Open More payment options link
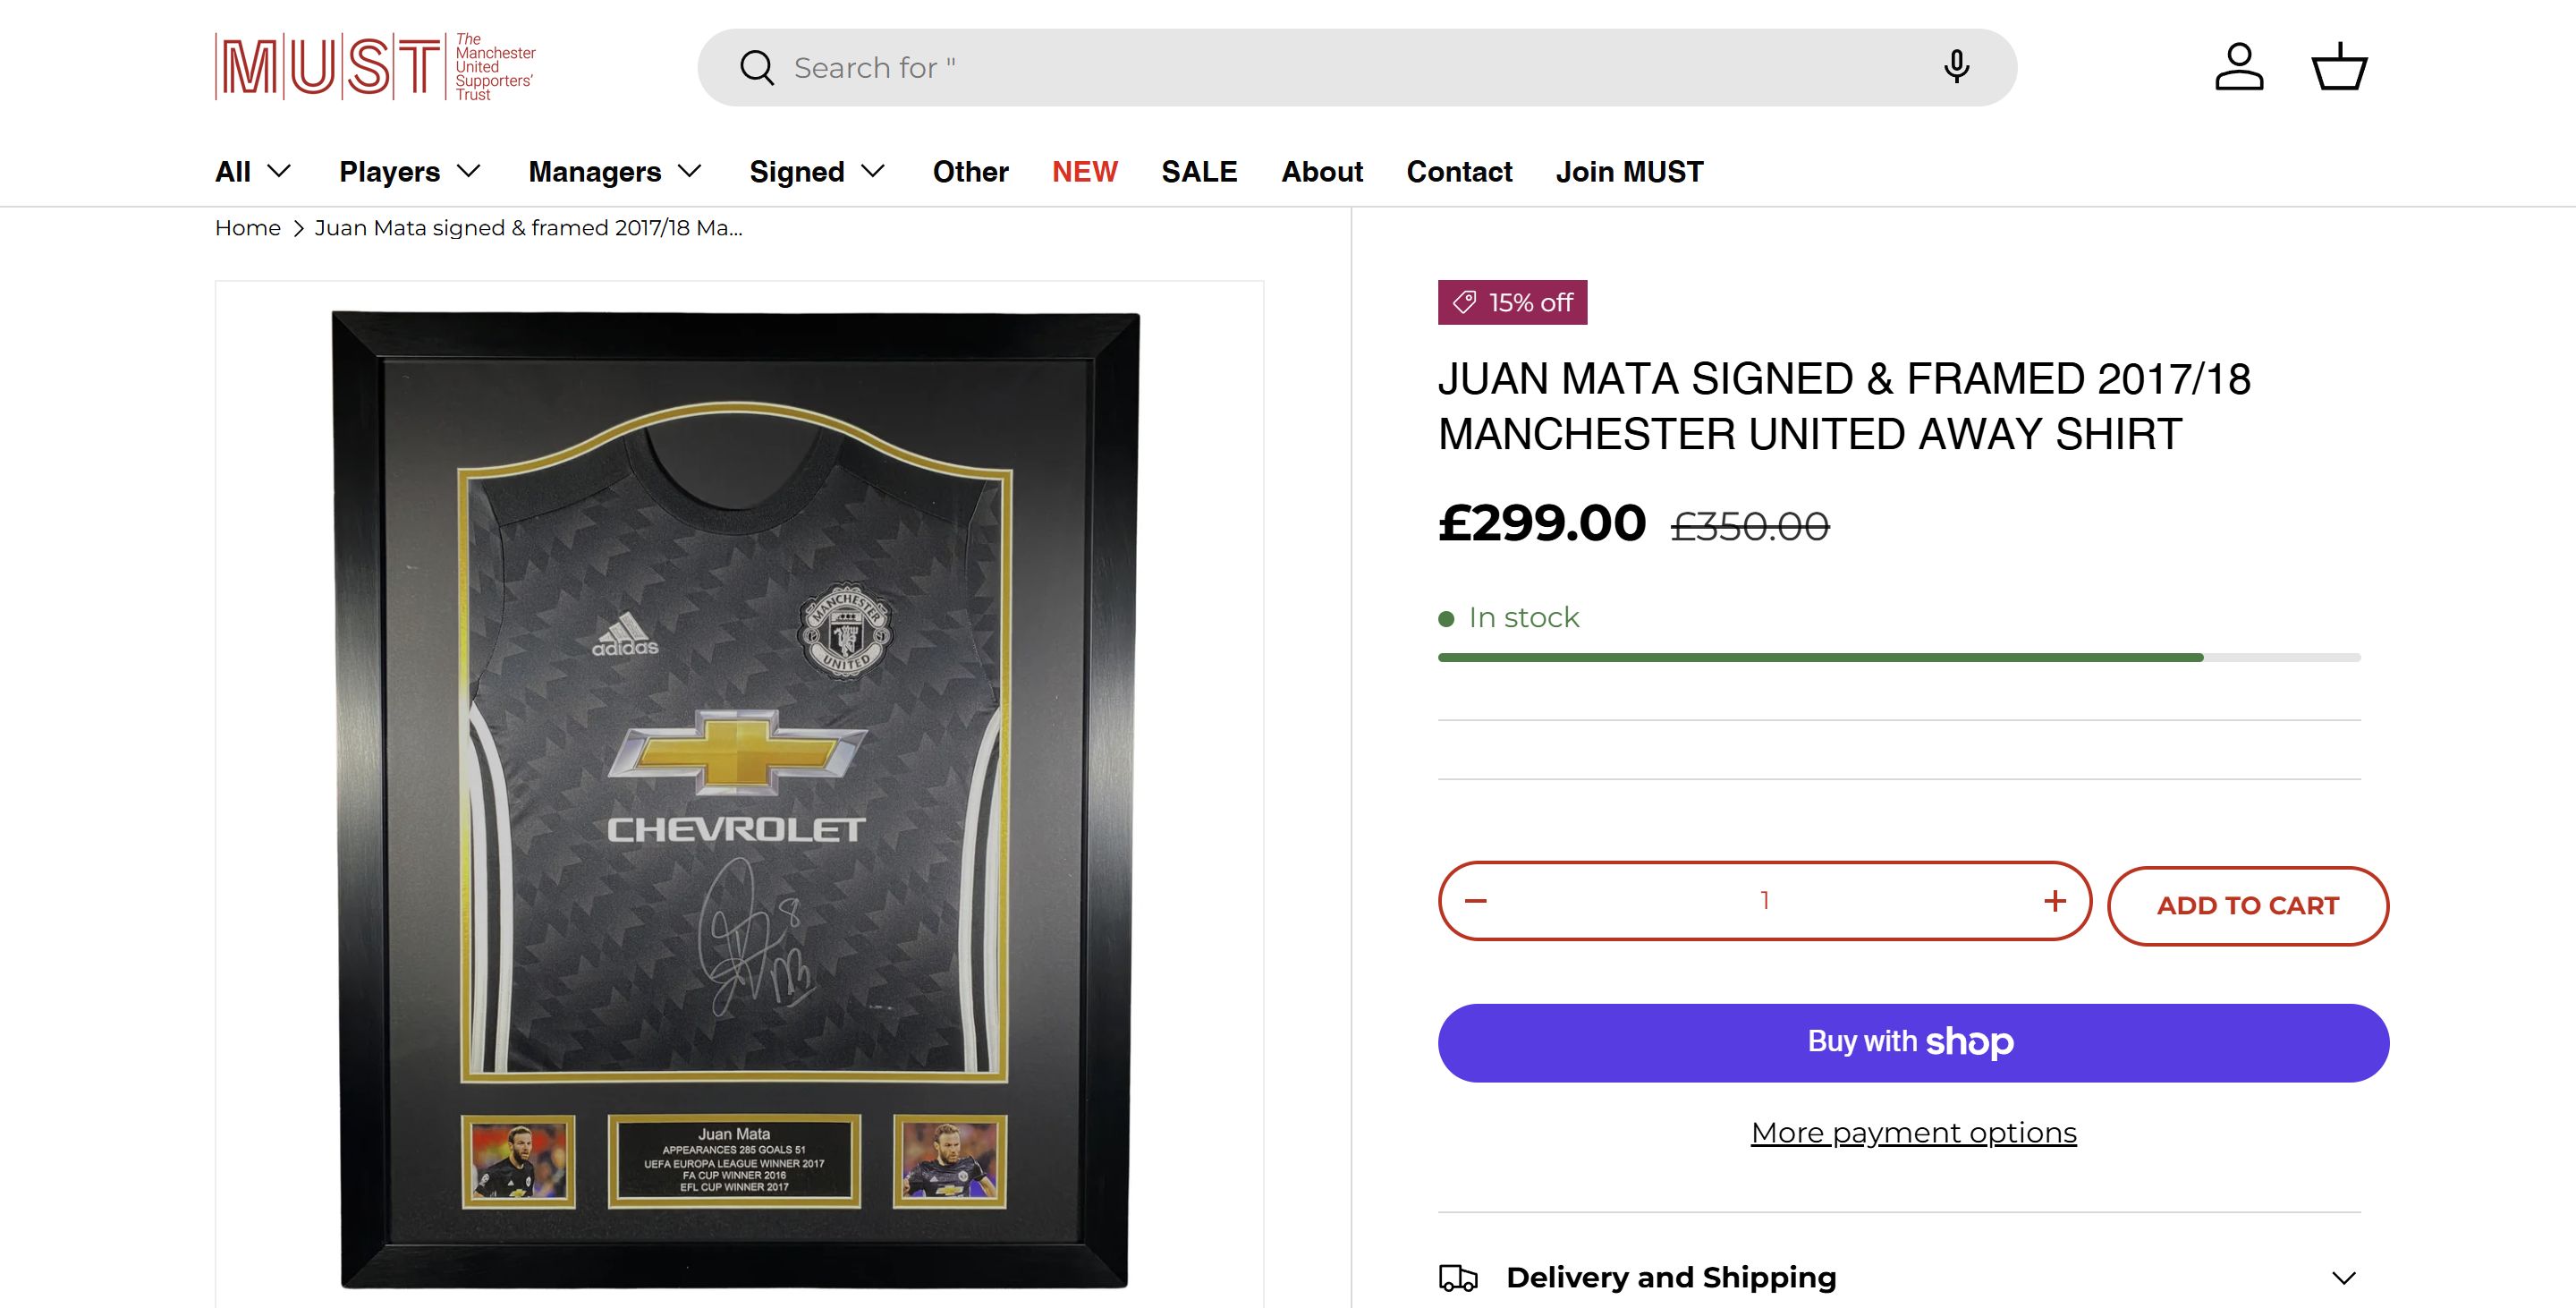Image resolution: width=2576 pixels, height=1308 pixels. click(1913, 1133)
